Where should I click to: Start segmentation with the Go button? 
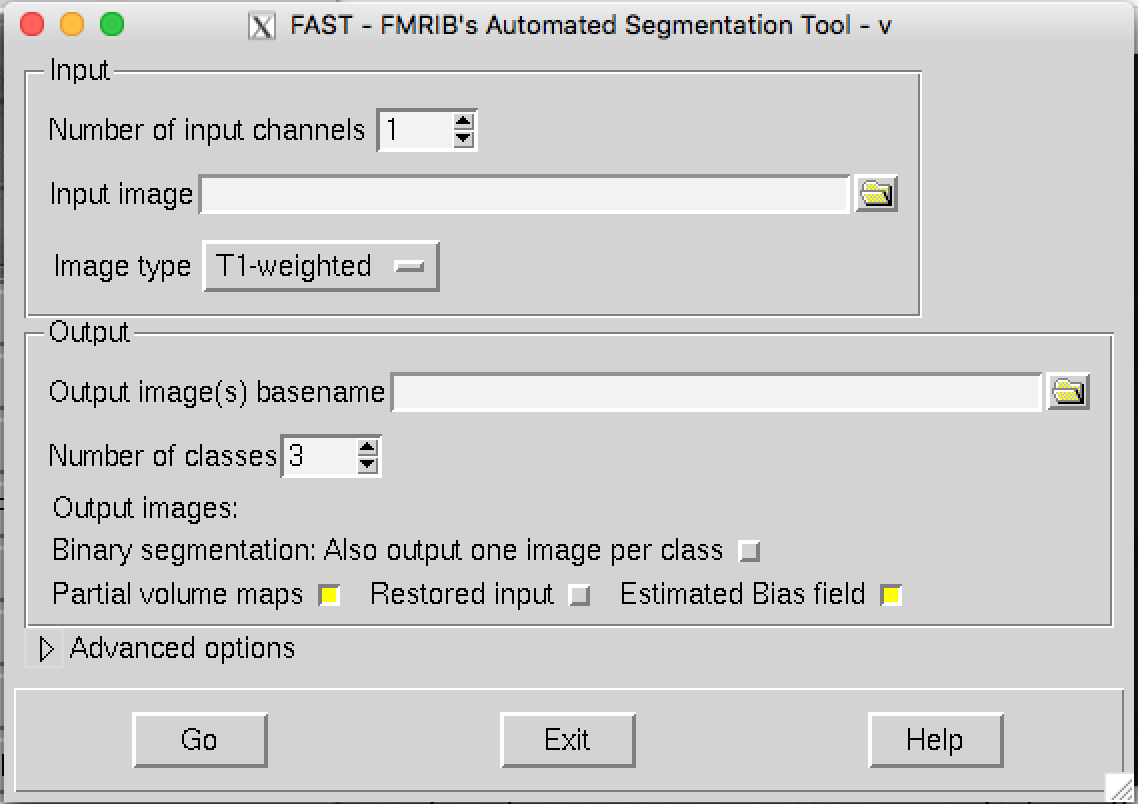pyautogui.click(x=200, y=740)
